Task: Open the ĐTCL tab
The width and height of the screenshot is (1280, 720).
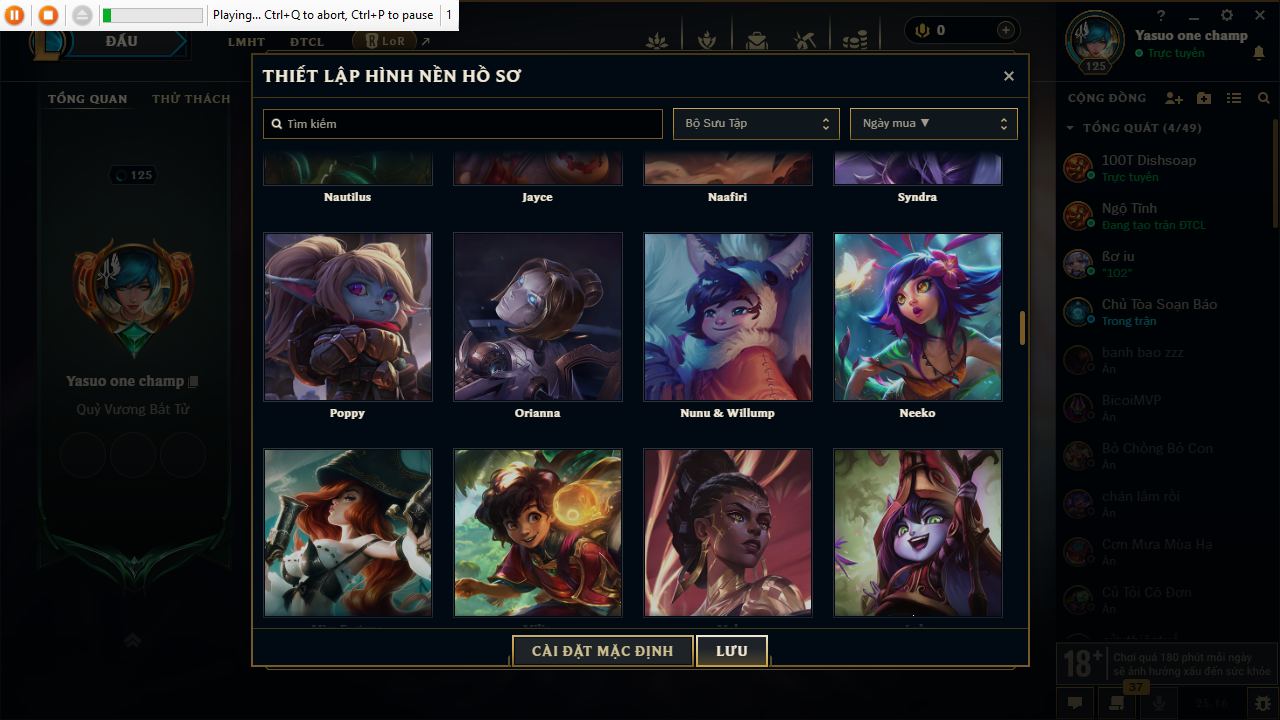Action: pyautogui.click(x=307, y=42)
